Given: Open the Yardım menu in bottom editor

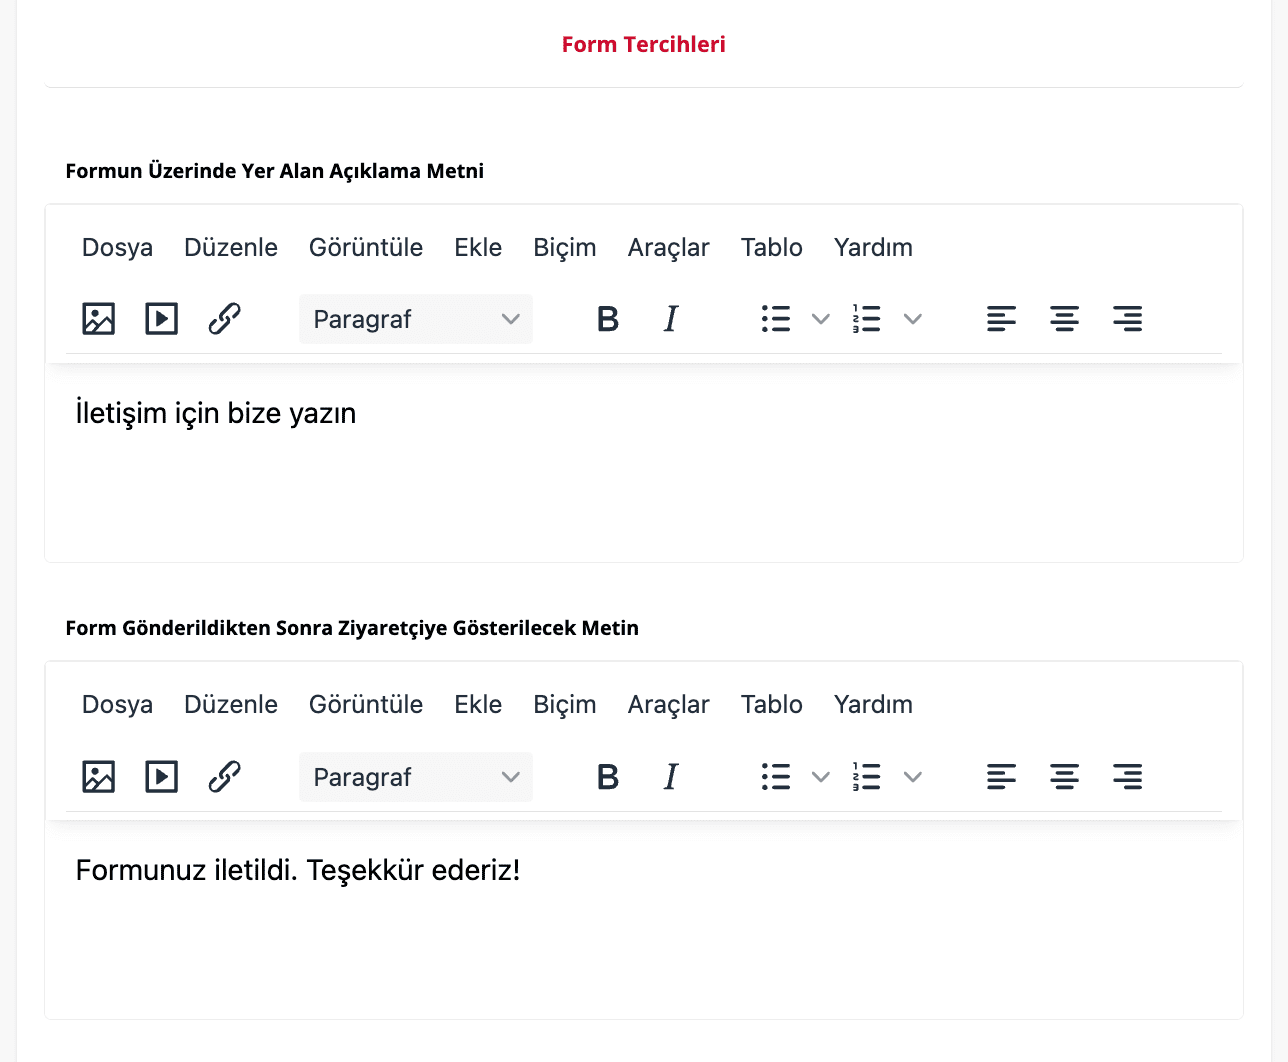Looking at the screenshot, I should tap(872, 704).
